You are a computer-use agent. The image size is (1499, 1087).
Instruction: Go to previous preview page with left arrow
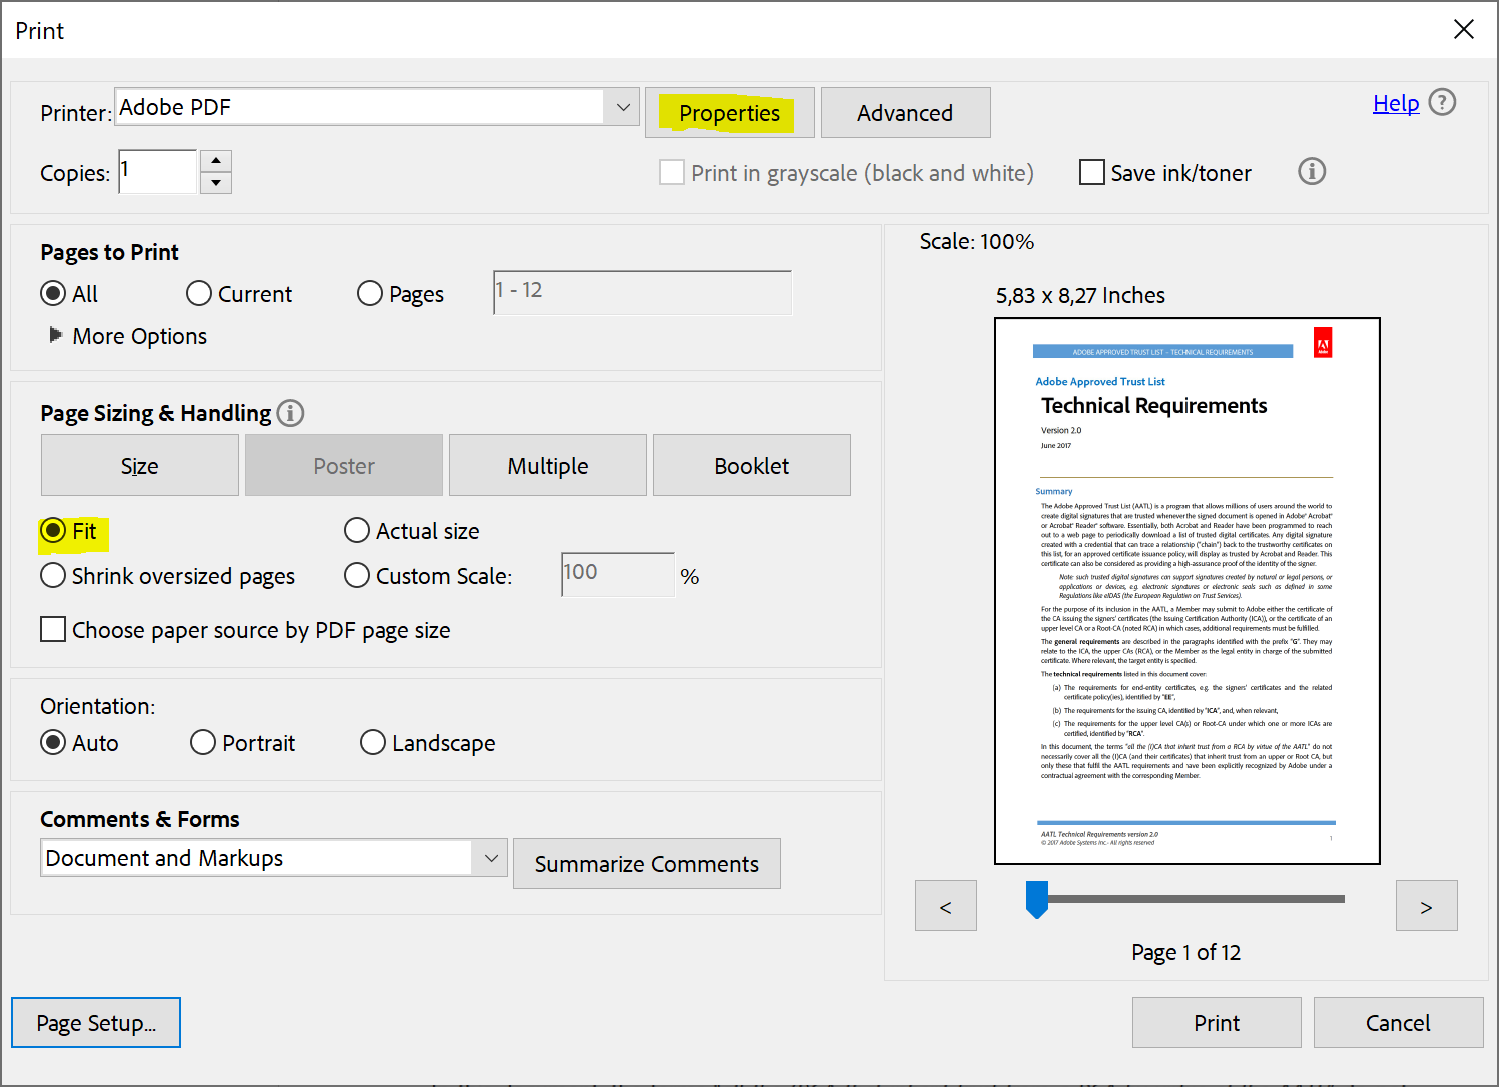(945, 905)
